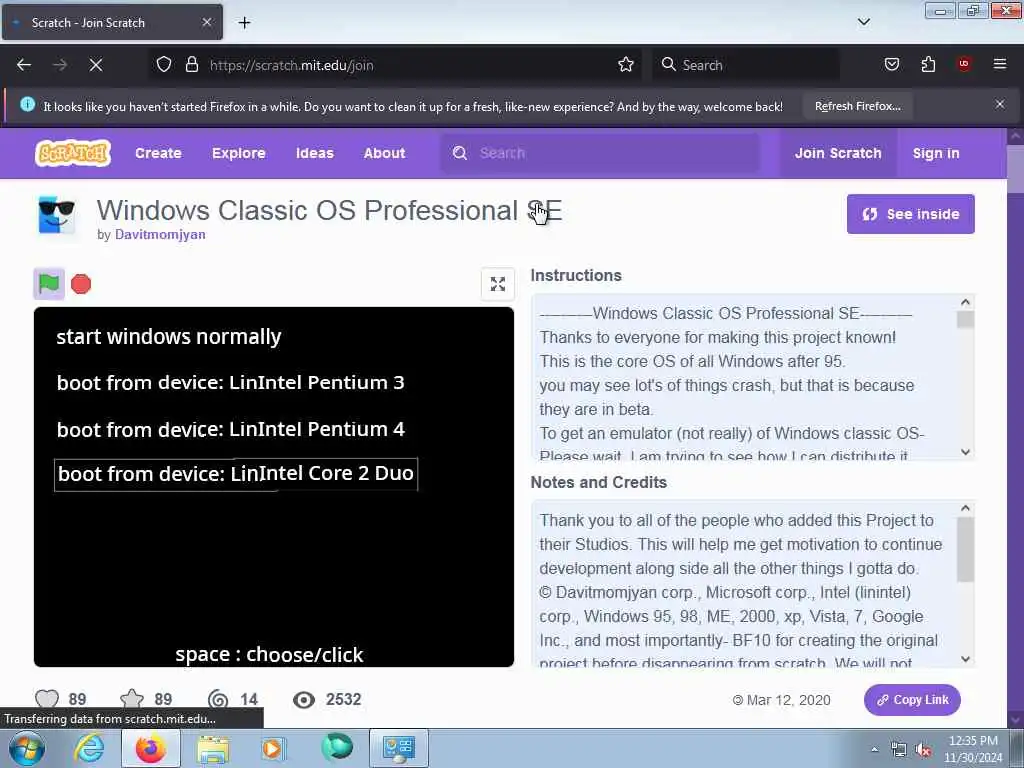The width and height of the screenshot is (1024, 768).
Task: Open the Pocket save icon
Action: (x=891, y=64)
